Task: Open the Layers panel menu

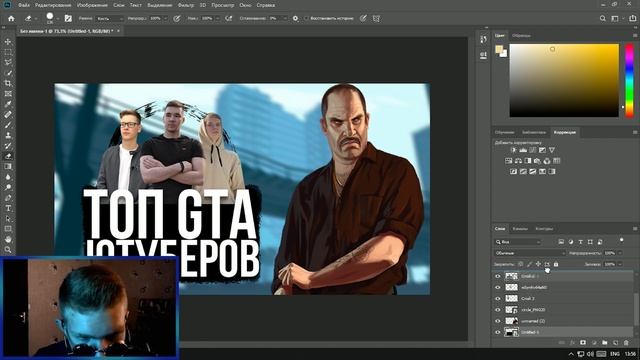Action: click(635, 229)
